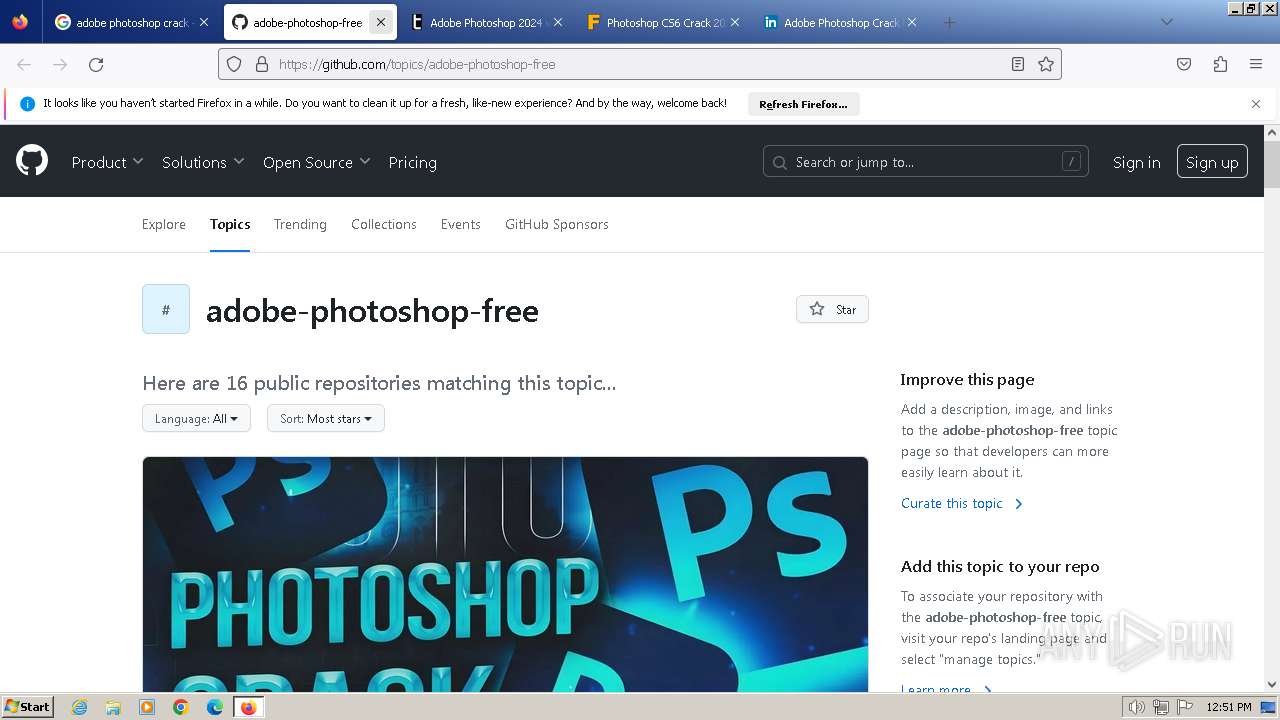Toggle Reader View icon in address bar
The height and width of the screenshot is (720, 1280).
(x=1018, y=64)
